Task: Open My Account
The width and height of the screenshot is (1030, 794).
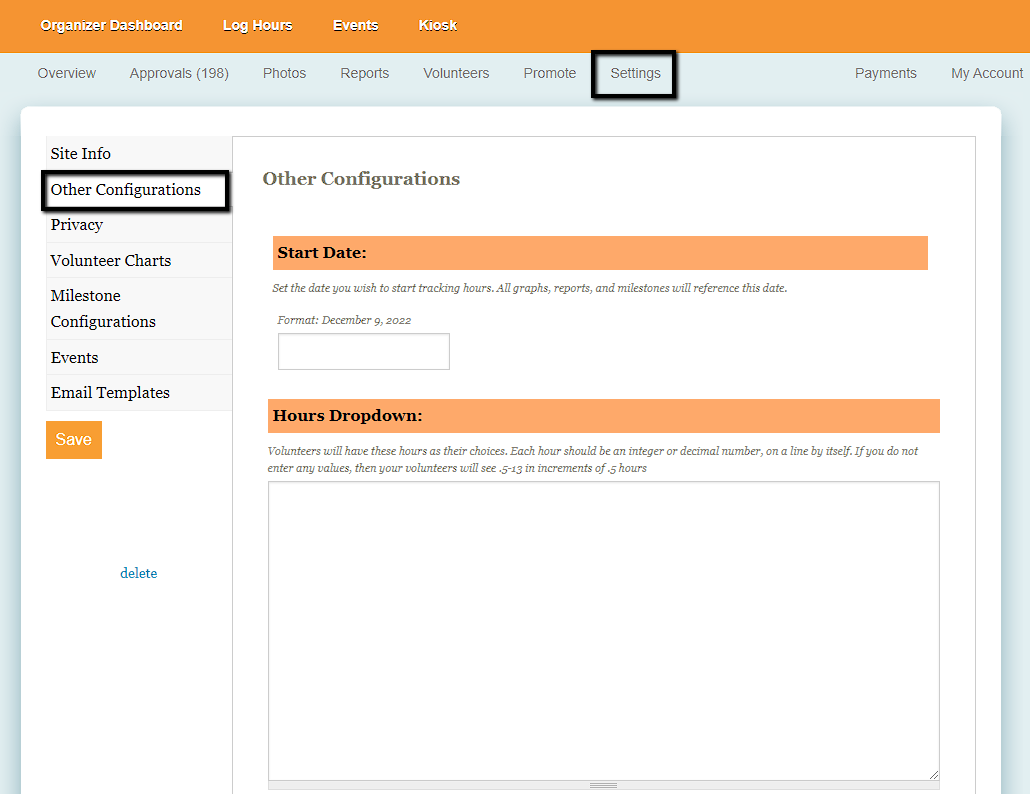Action: tap(986, 73)
